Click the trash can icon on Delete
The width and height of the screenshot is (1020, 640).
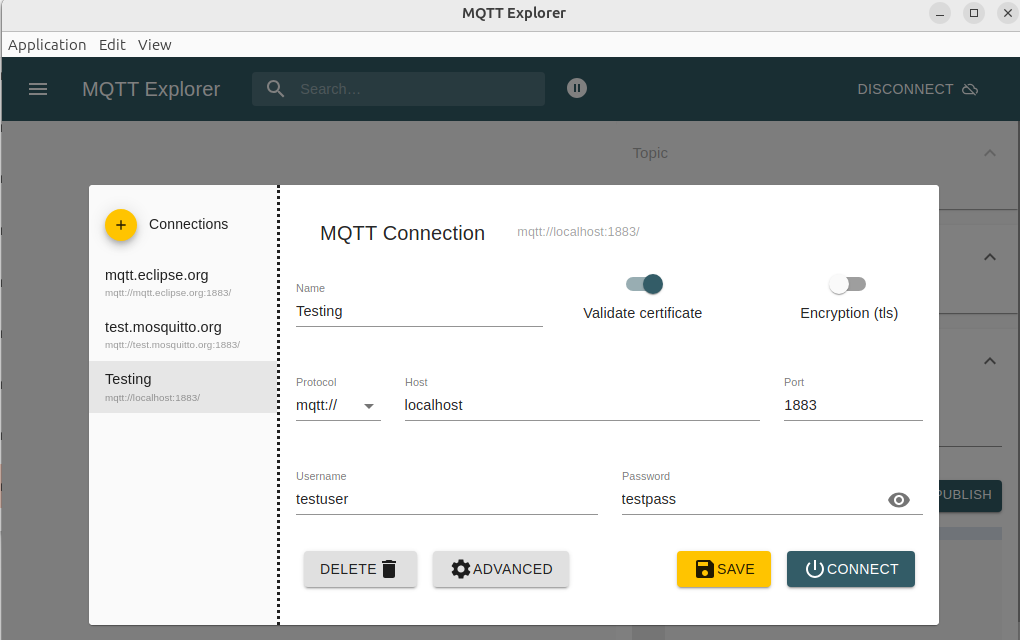click(x=389, y=569)
